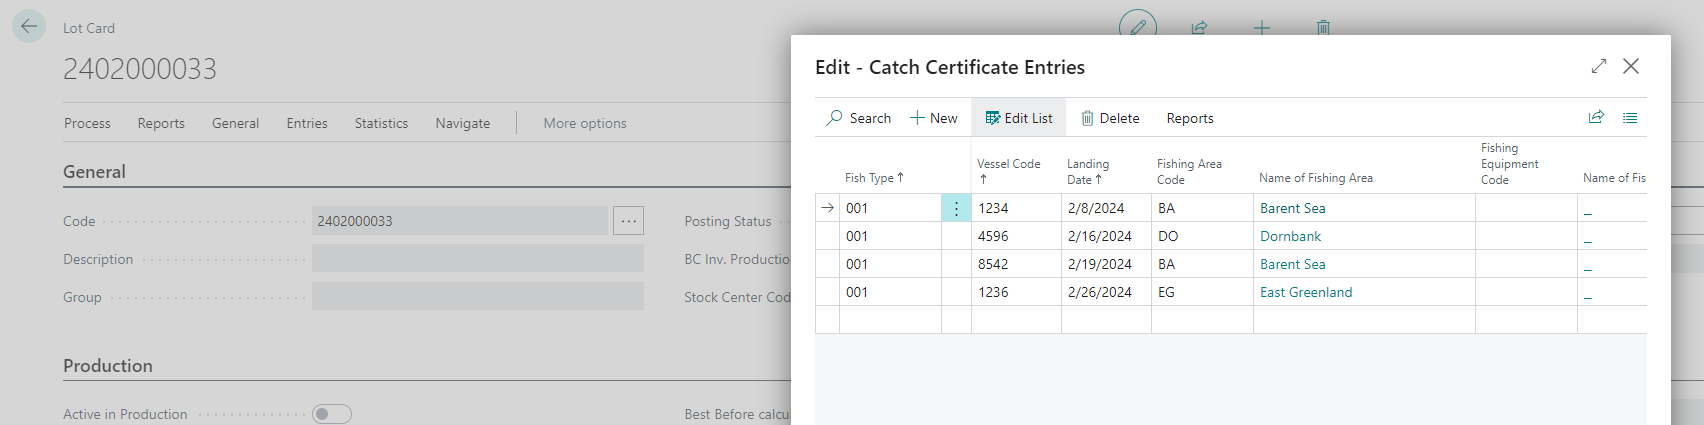Click the Delete button in dialog toolbar
Image resolution: width=1704 pixels, height=425 pixels.
click(1110, 118)
